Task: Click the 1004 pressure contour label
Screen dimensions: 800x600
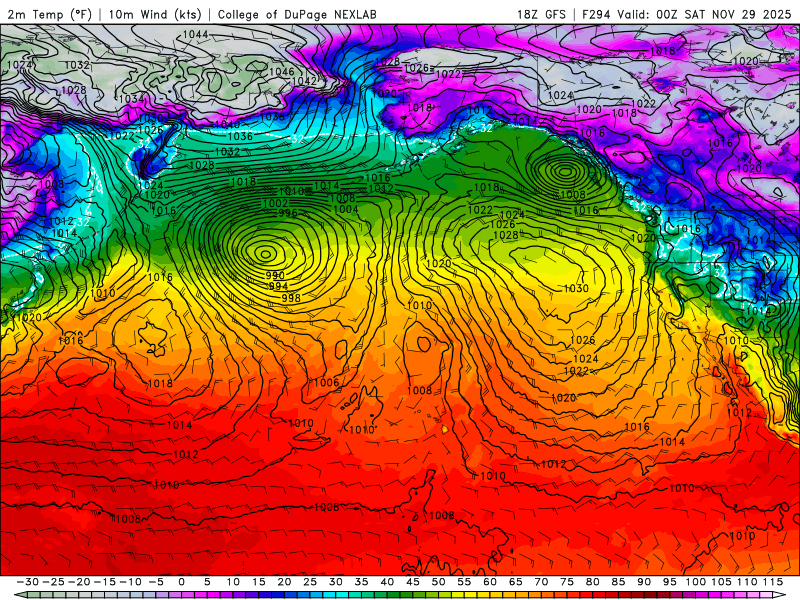Action: (345, 209)
